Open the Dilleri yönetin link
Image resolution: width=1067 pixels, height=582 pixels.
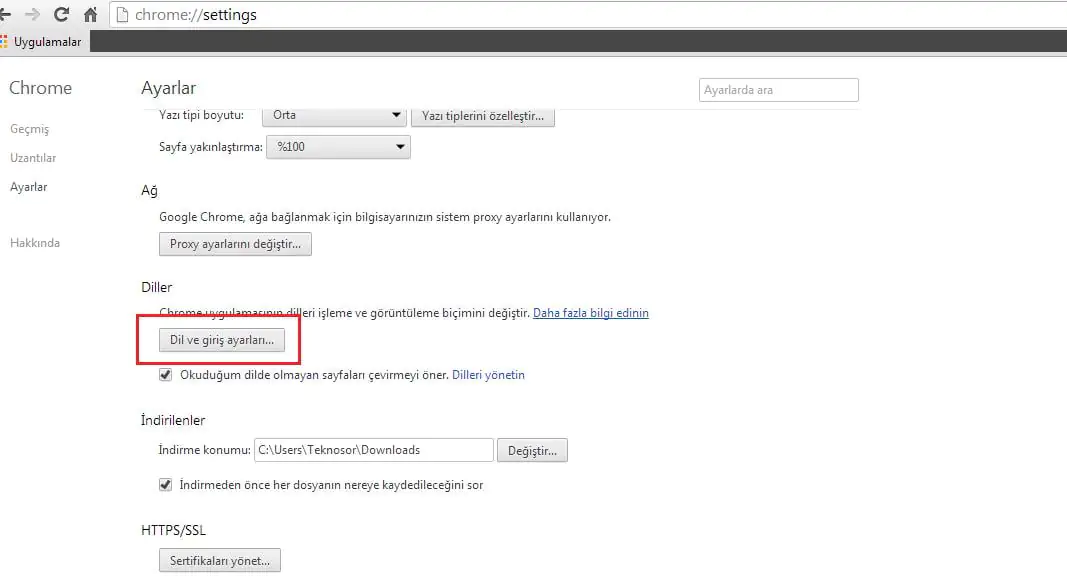[488, 374]
